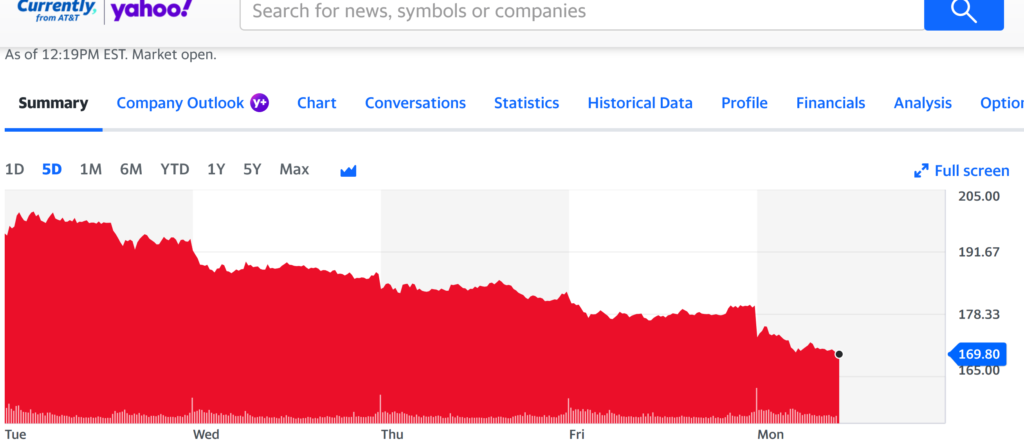Focus the search news, symbols field
This screenshot has height=442, width=1024.
pos(580,12)
